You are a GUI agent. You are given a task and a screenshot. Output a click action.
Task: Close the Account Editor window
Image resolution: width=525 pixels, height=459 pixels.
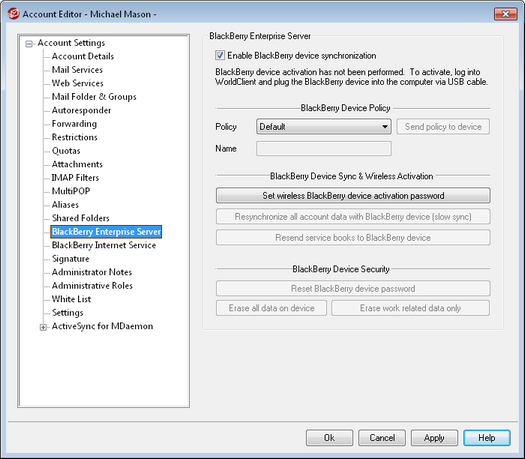pos(505,14)
